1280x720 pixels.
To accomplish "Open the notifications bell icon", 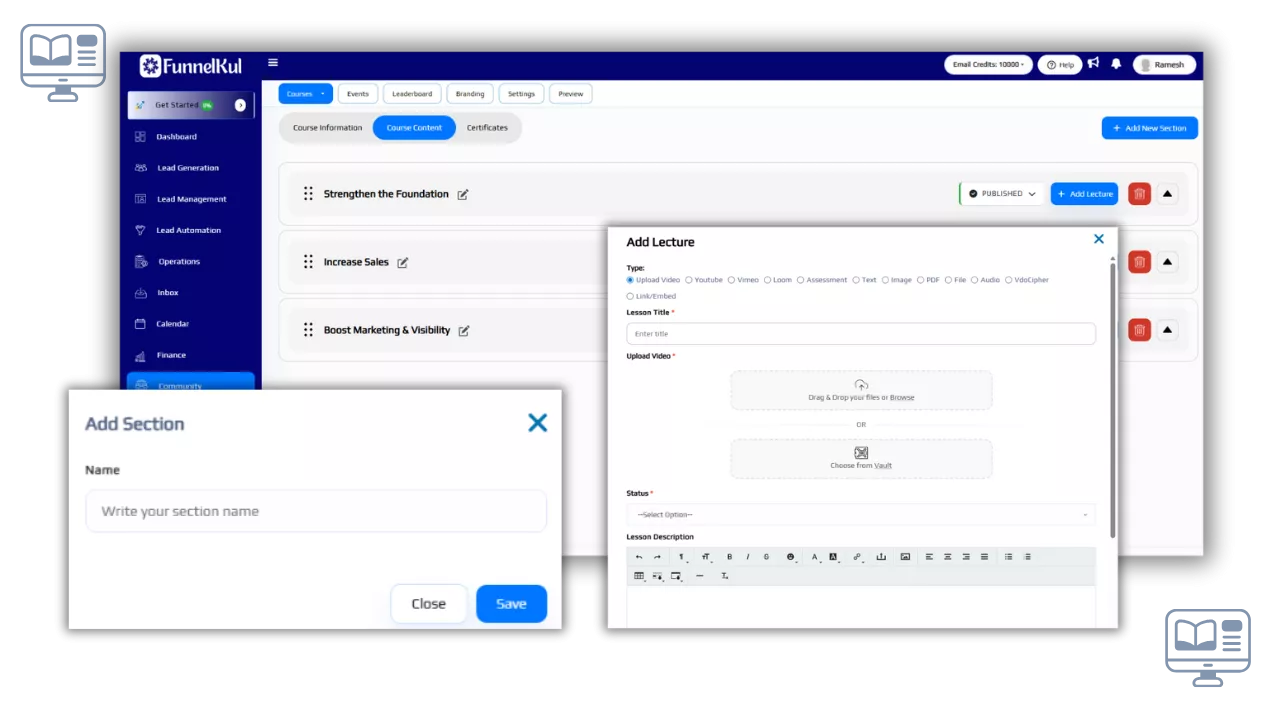I will click(x=1116, y=64).
